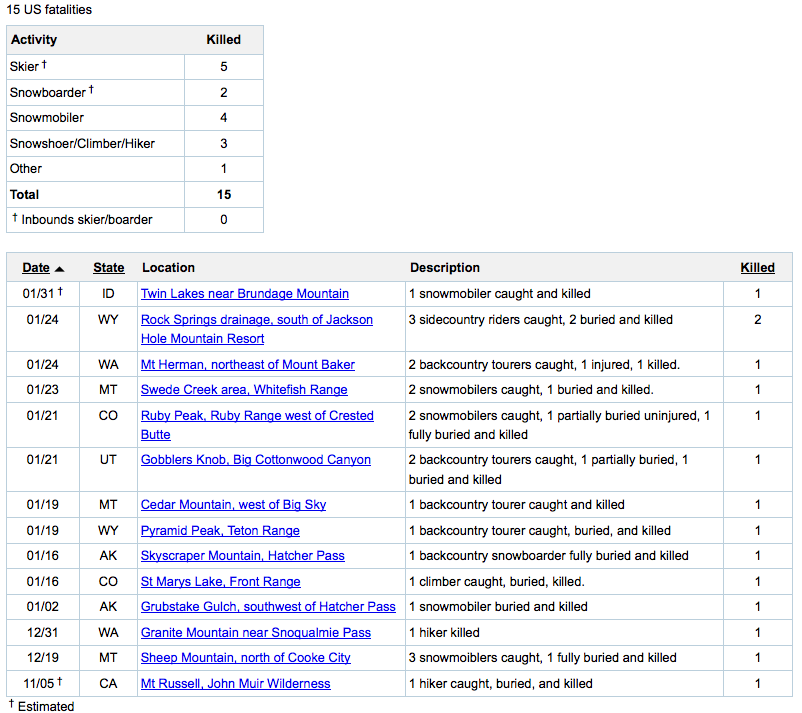Open the Grubstake Gulch, southwest of Hatcher Pass link
The width and height of the screenshot is (802, 713).
268,607
